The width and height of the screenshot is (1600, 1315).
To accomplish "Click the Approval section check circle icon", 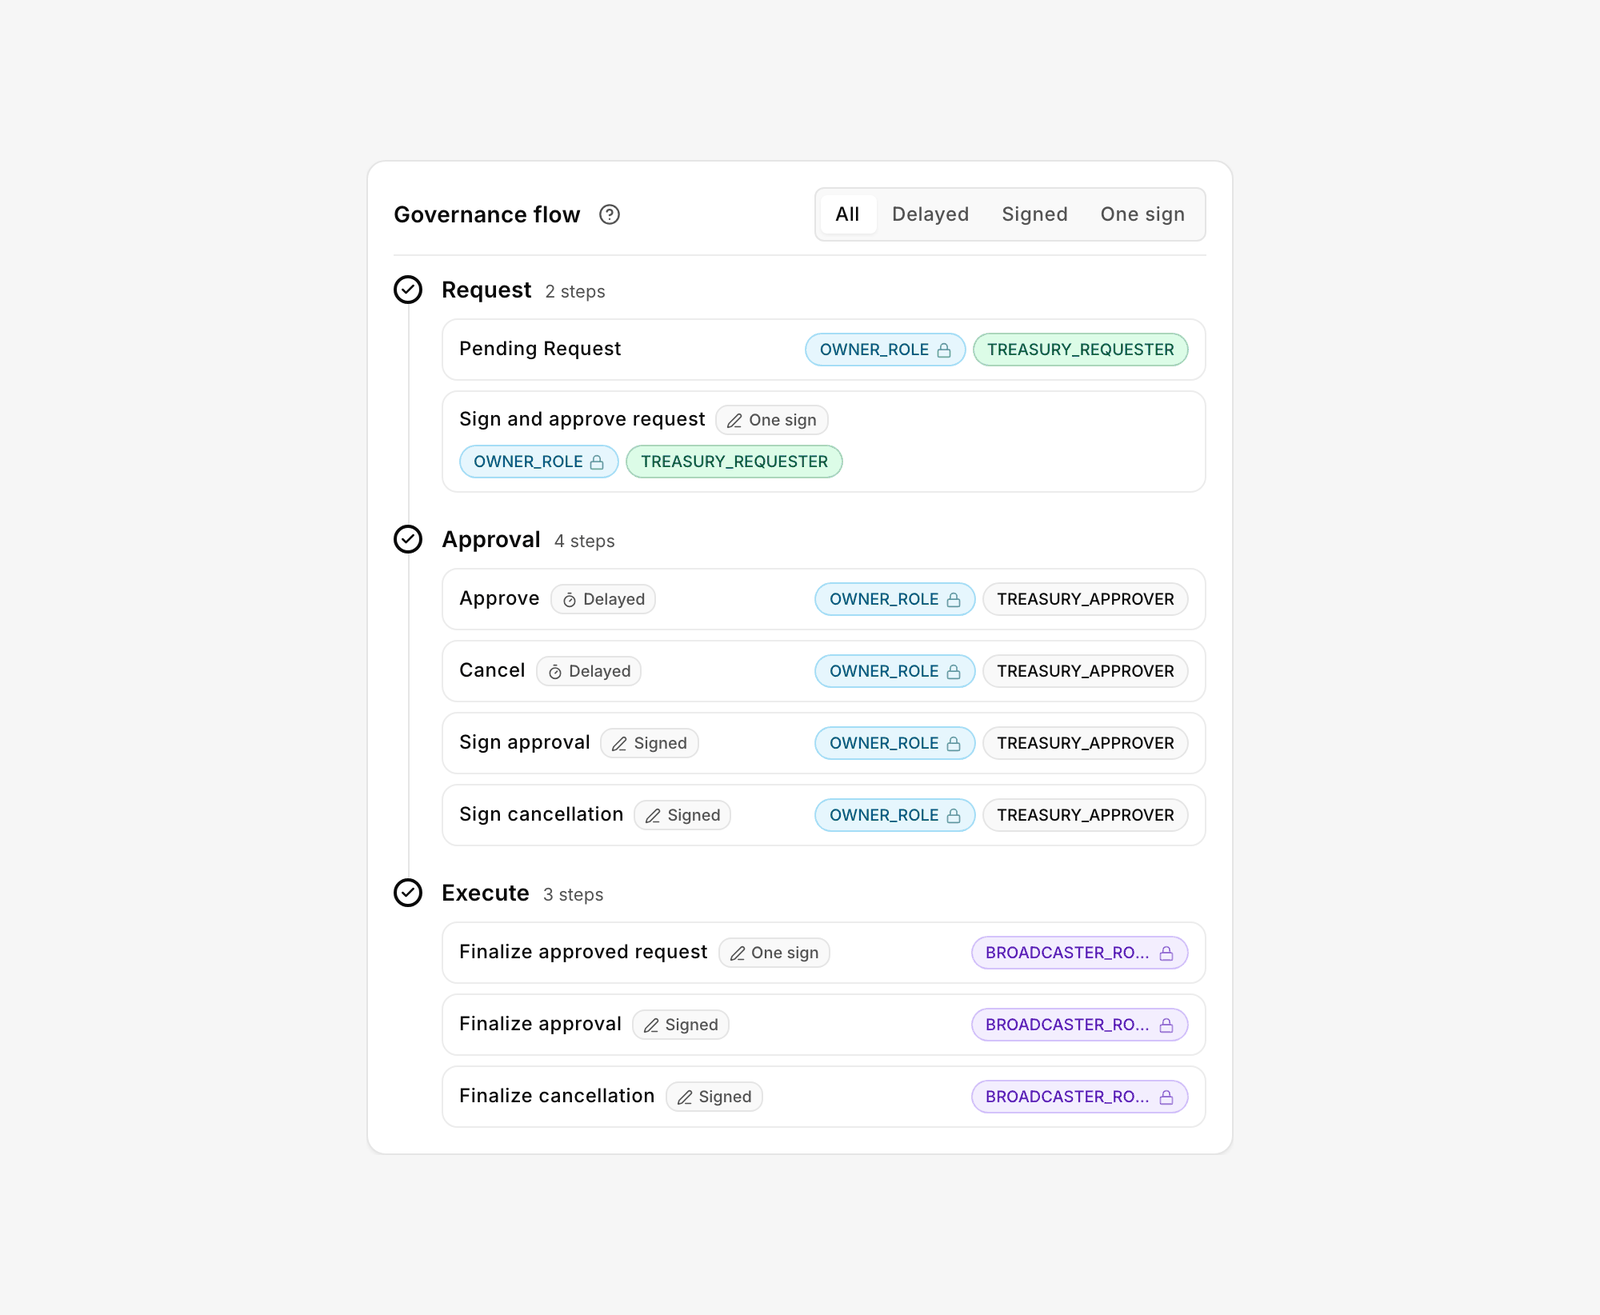I will click(x=408, y=539).
